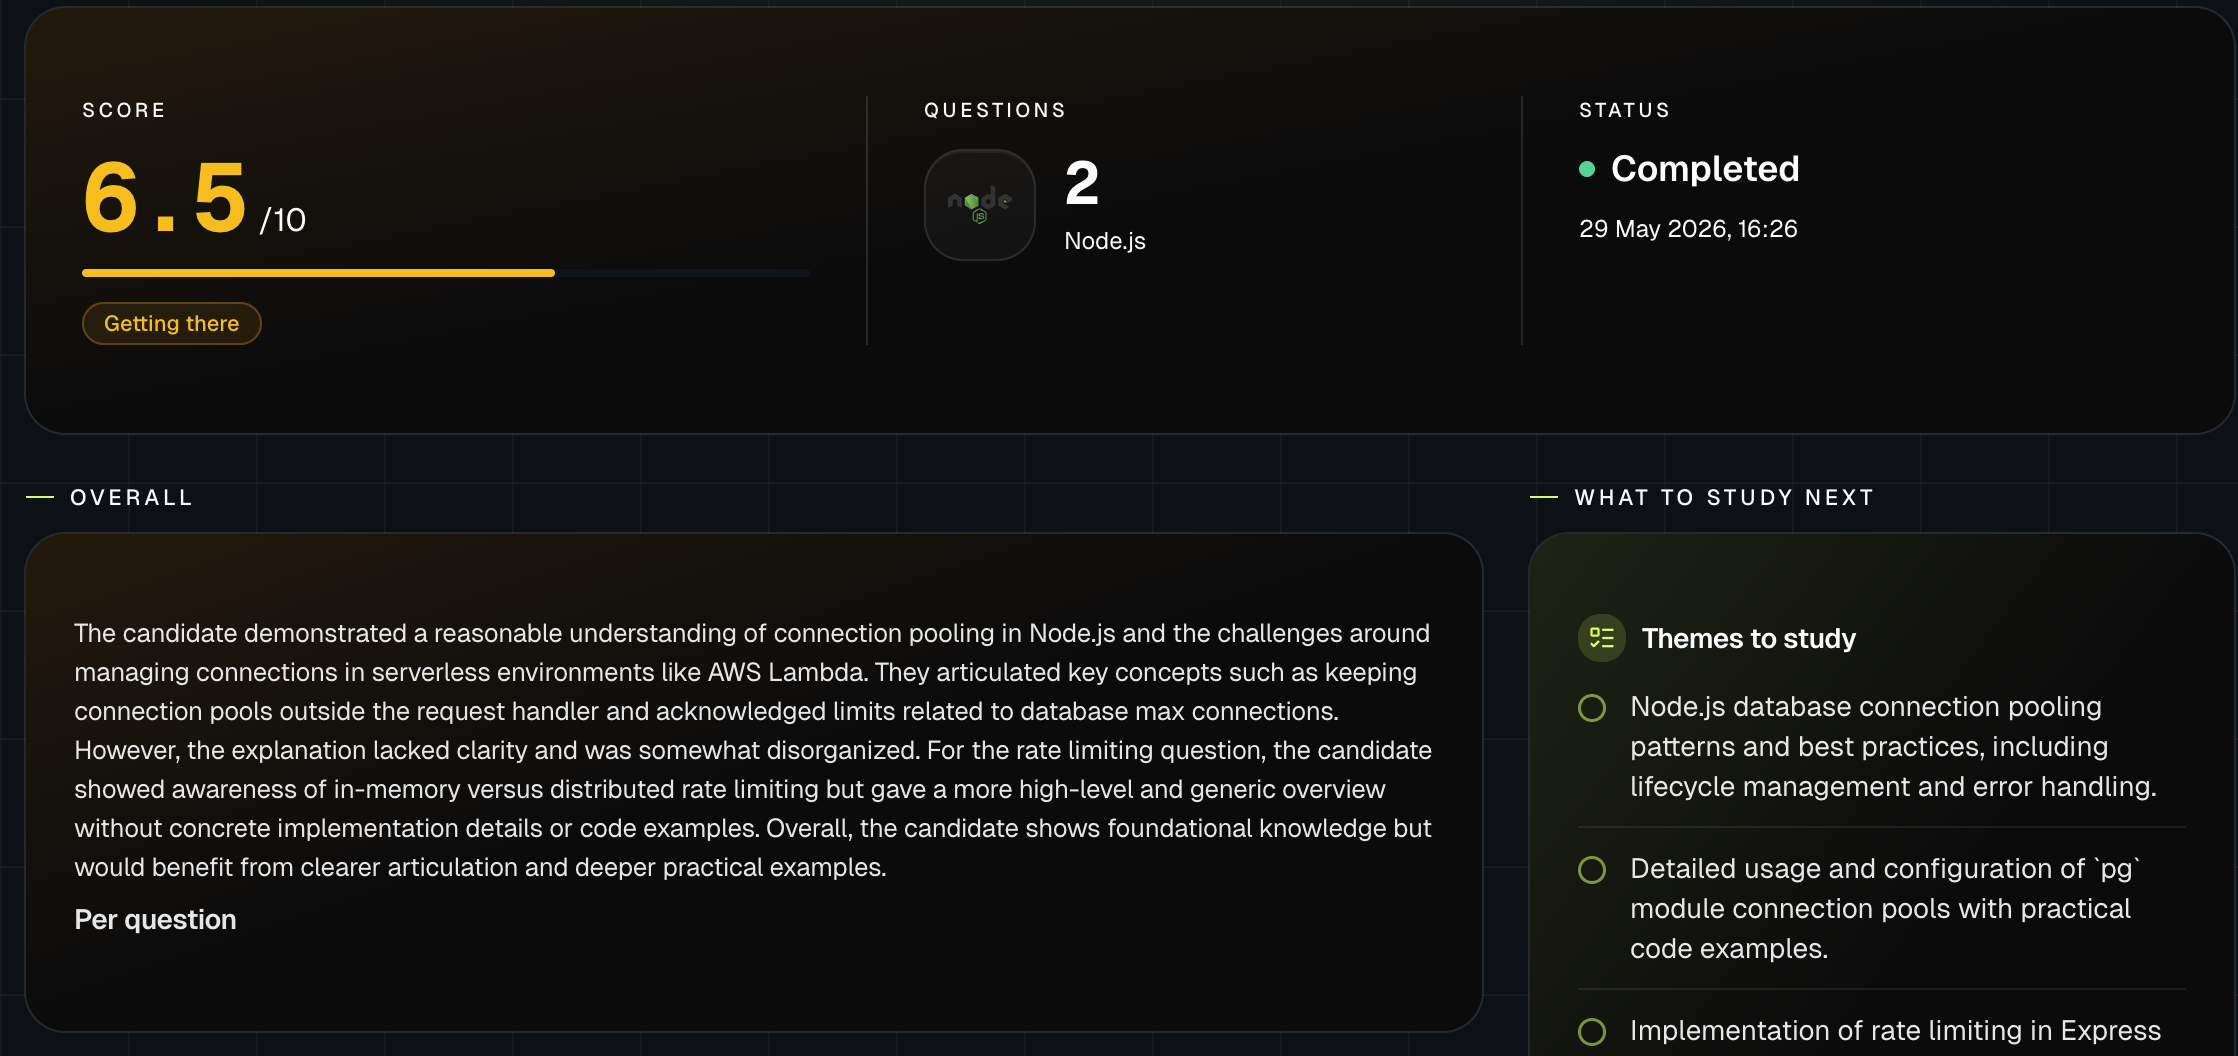Image resolution: width=2238 pixels, height=1056 pixels.
Task: Click the Getting there badge
Action: tap(172, 324)
